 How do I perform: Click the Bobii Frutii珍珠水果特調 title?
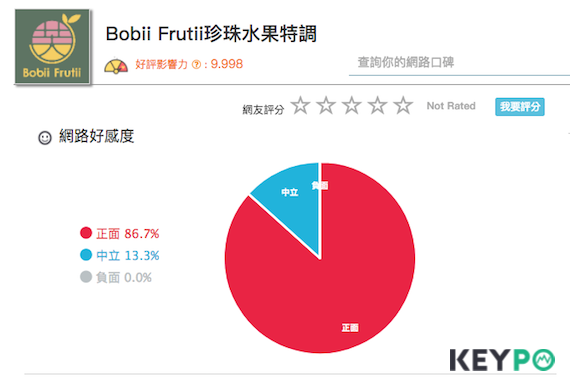pyautogui.click(x=211, y=34)
